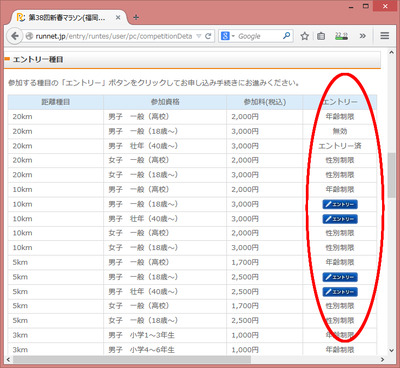This screenshot has height=368, width=400.
Task: Click the 距離種目 column header
Action: point(56,102)
